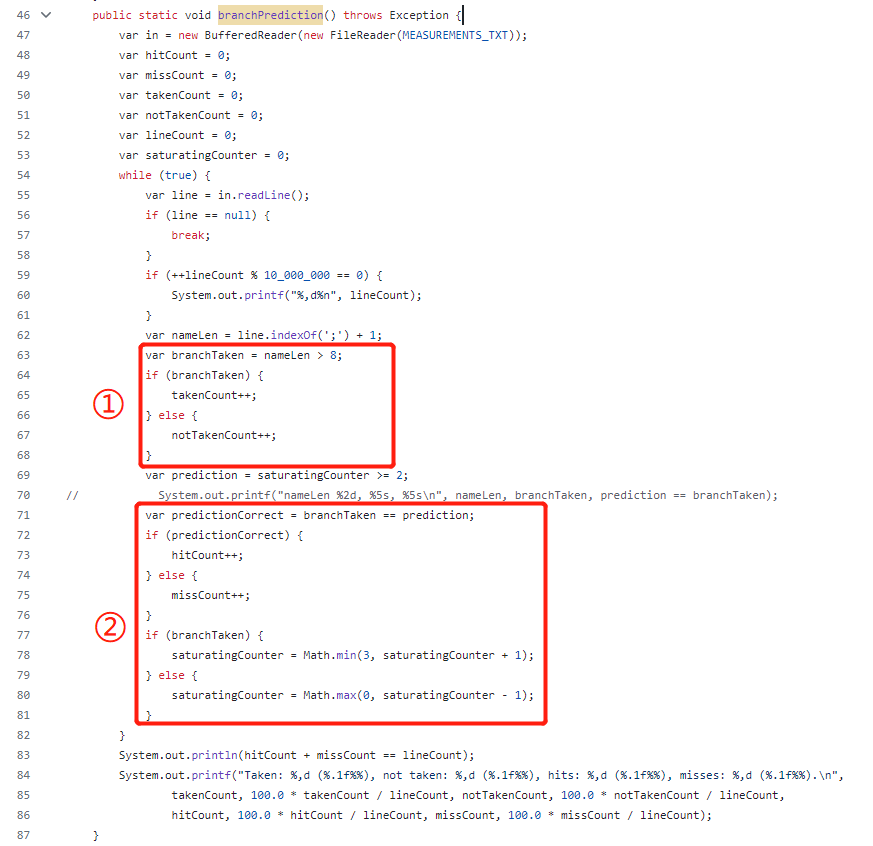Click the indexOf method call
The height and width of the screenshot is (846, 873).
(x=293, y=335)
